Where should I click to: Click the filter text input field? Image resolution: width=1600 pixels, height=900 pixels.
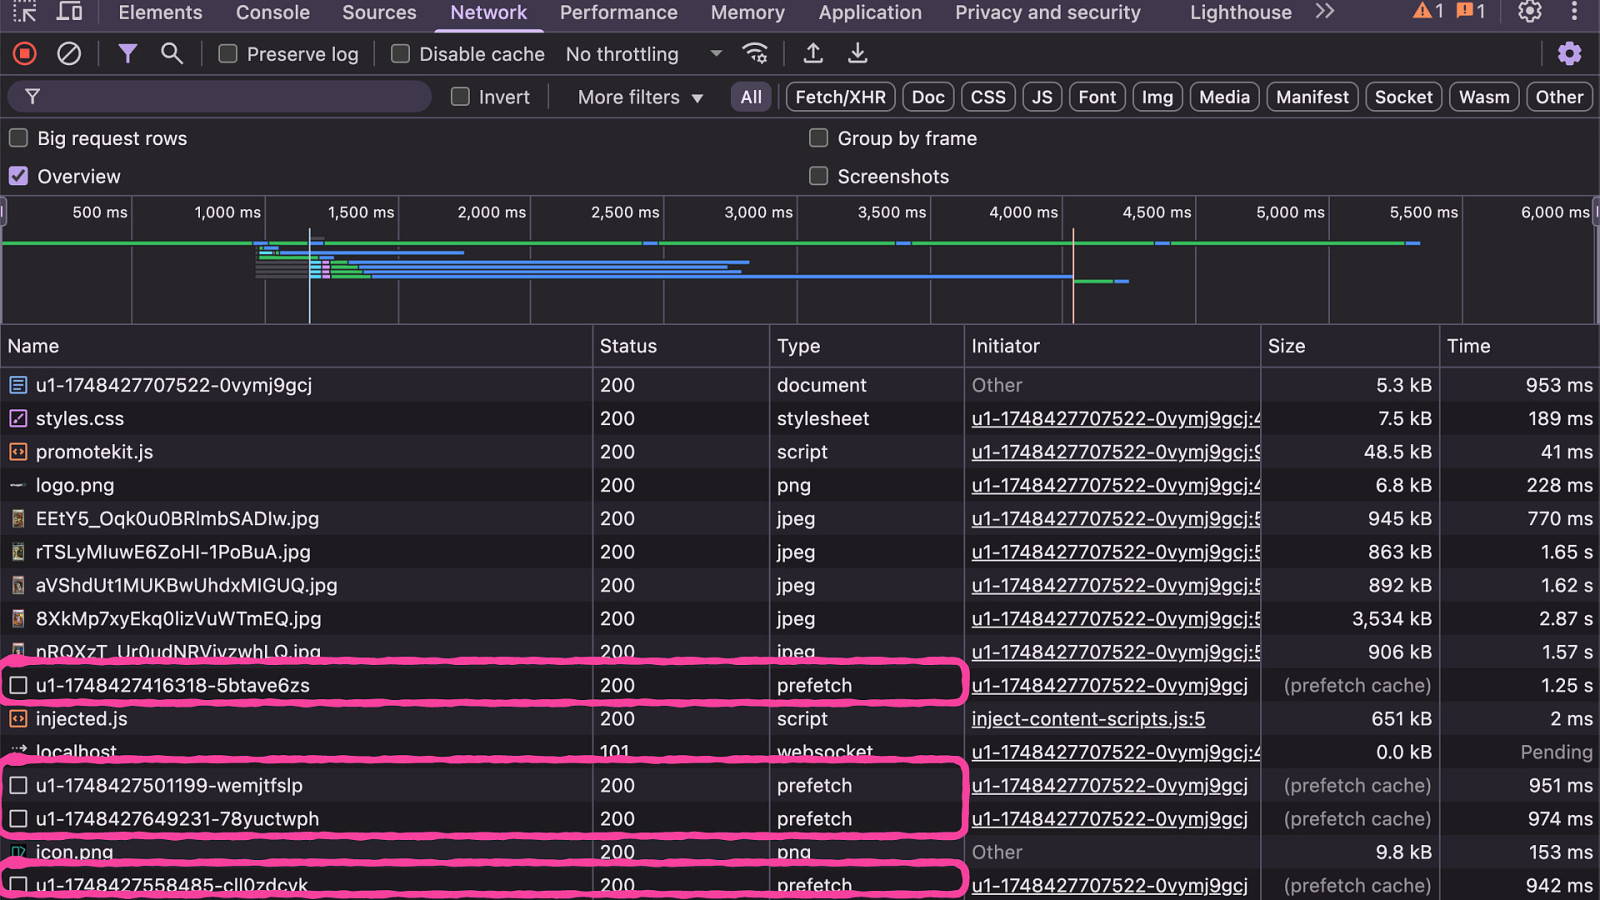[230, 97]
